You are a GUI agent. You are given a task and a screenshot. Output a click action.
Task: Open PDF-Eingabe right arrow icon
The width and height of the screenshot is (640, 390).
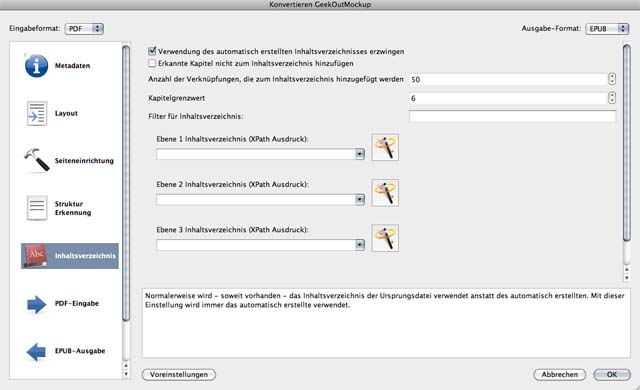[37, 304]
